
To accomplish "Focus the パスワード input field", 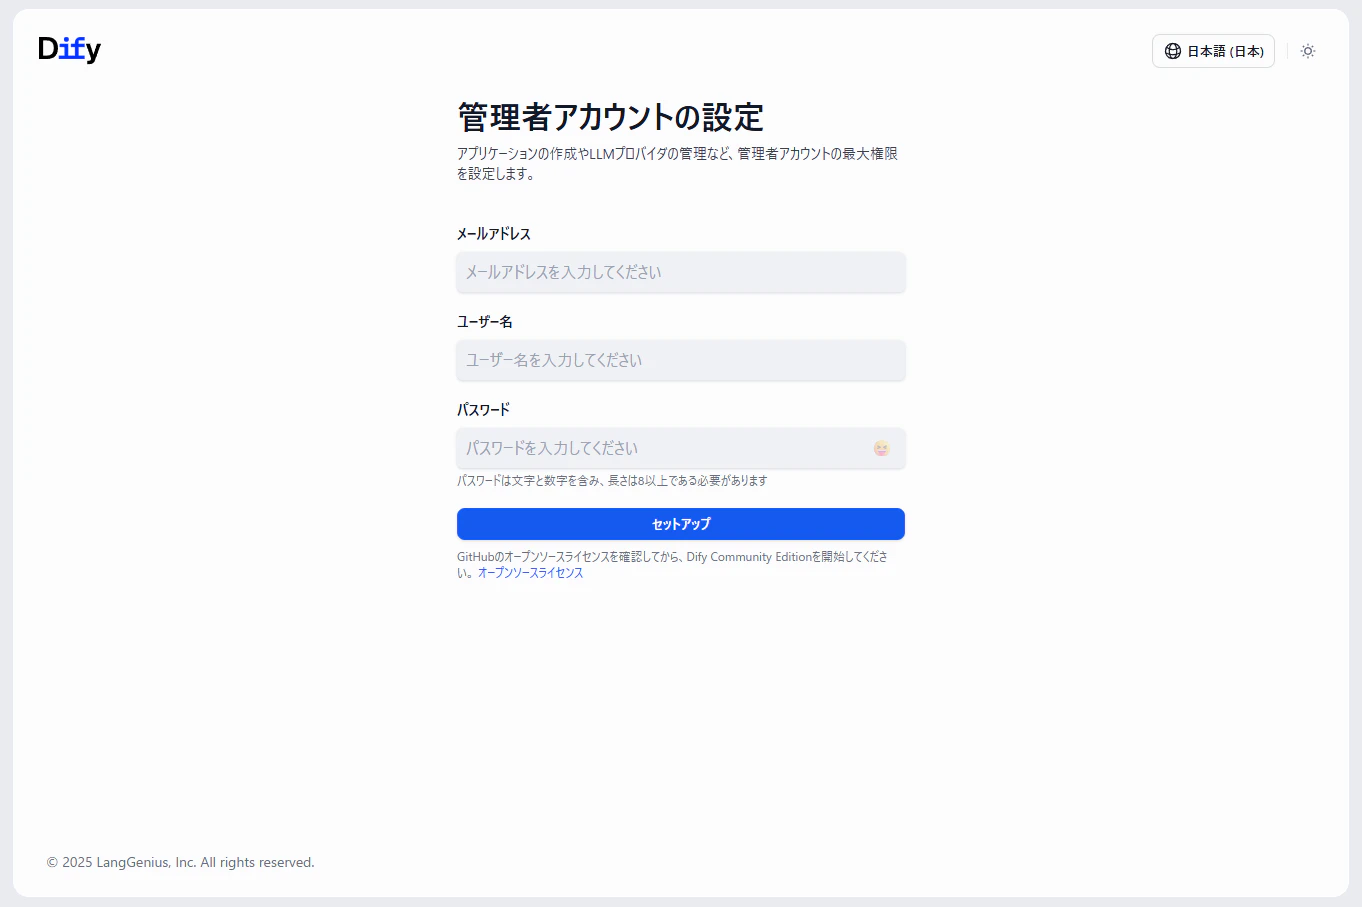I will pos(681,448).
